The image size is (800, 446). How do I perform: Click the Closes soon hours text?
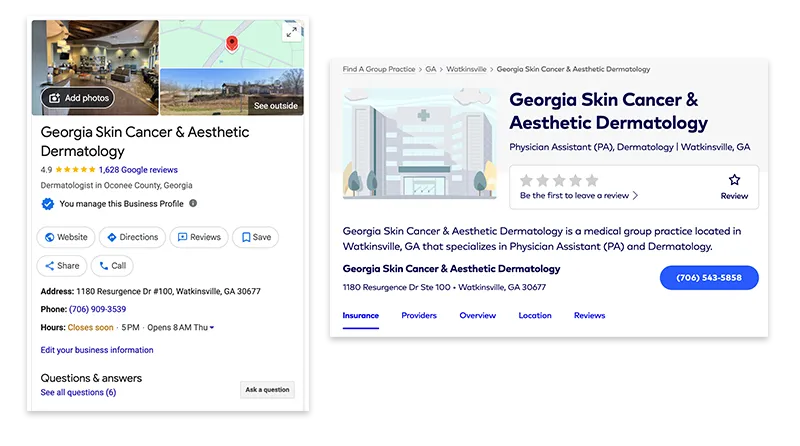click(90, 328)
